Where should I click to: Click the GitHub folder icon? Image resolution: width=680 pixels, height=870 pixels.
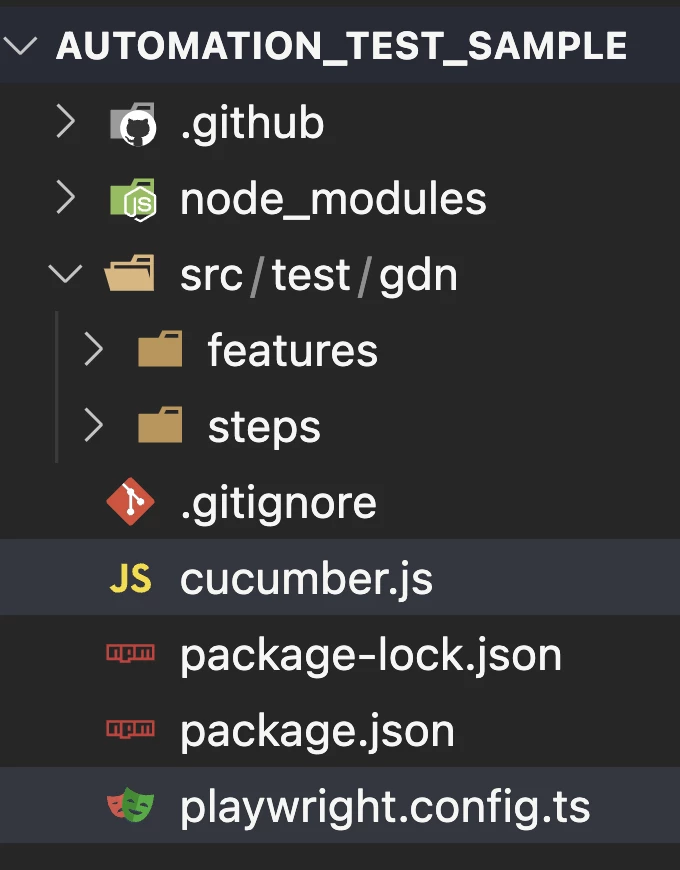pos(132,124)
